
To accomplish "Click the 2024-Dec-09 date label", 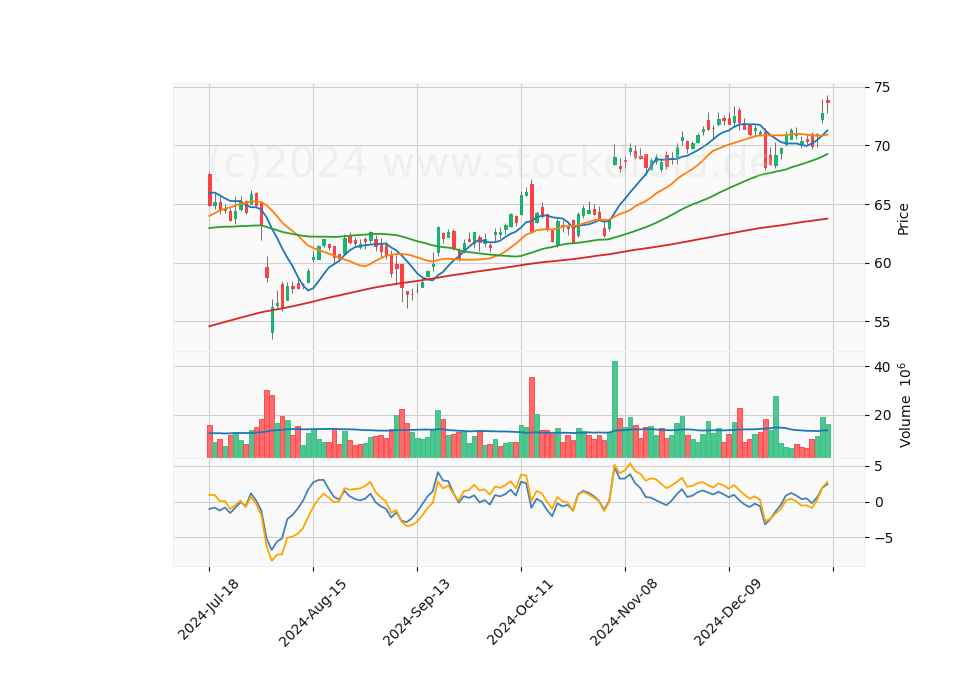I will pos(728,612).
